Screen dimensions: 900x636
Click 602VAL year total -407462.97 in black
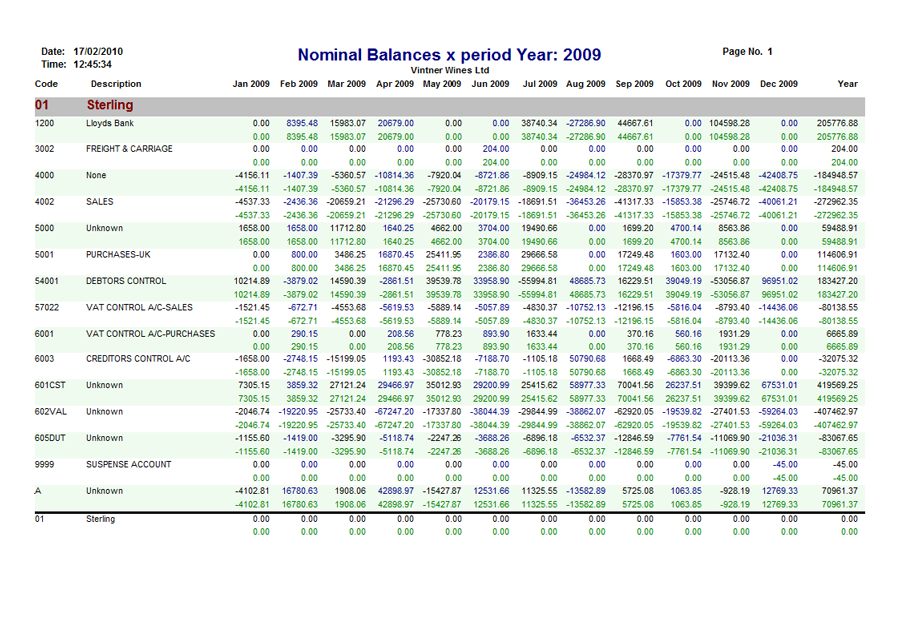[836, 412]
